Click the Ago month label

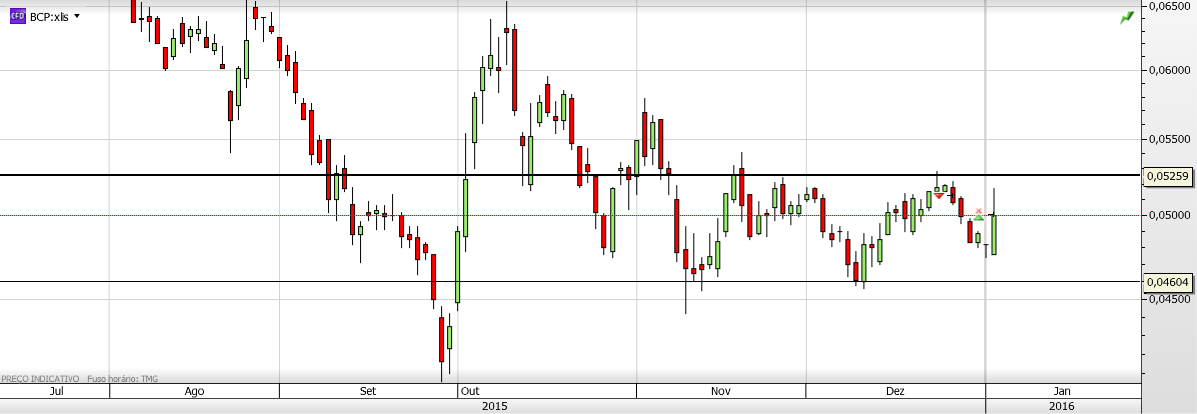pos(195,391)
